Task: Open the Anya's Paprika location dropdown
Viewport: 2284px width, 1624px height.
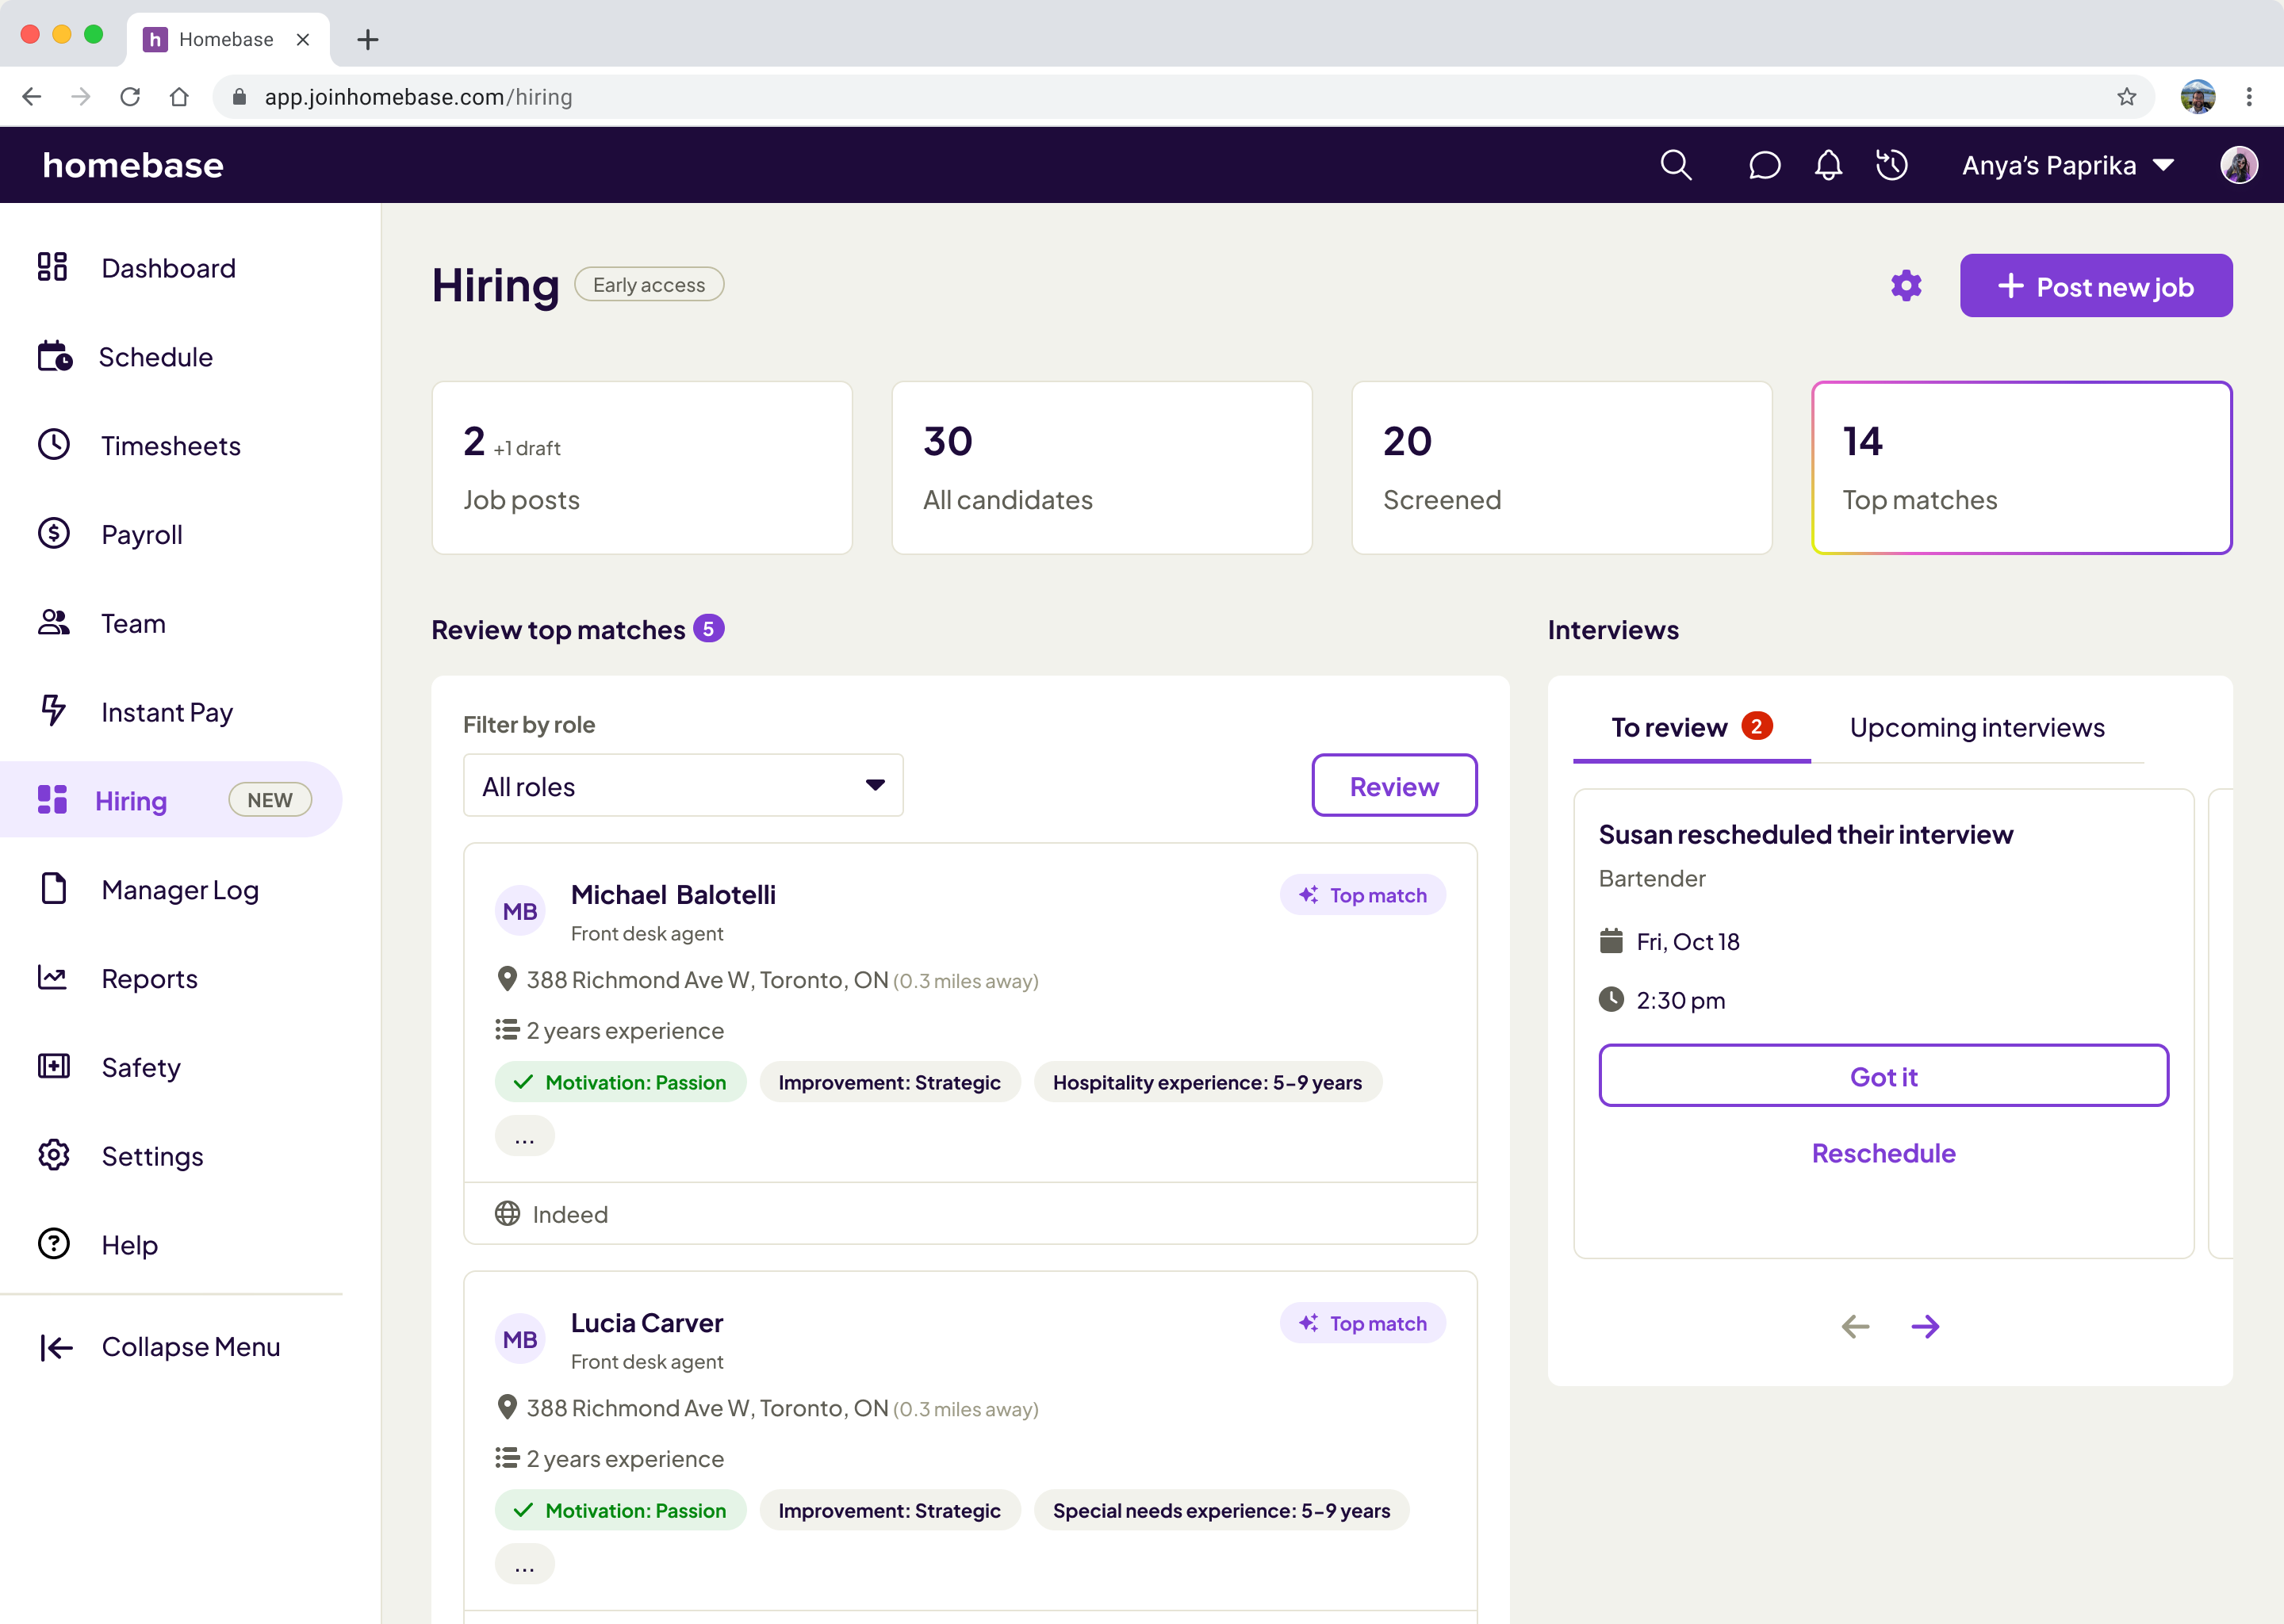Action: pyautogui.click(x=2067, y=165)
